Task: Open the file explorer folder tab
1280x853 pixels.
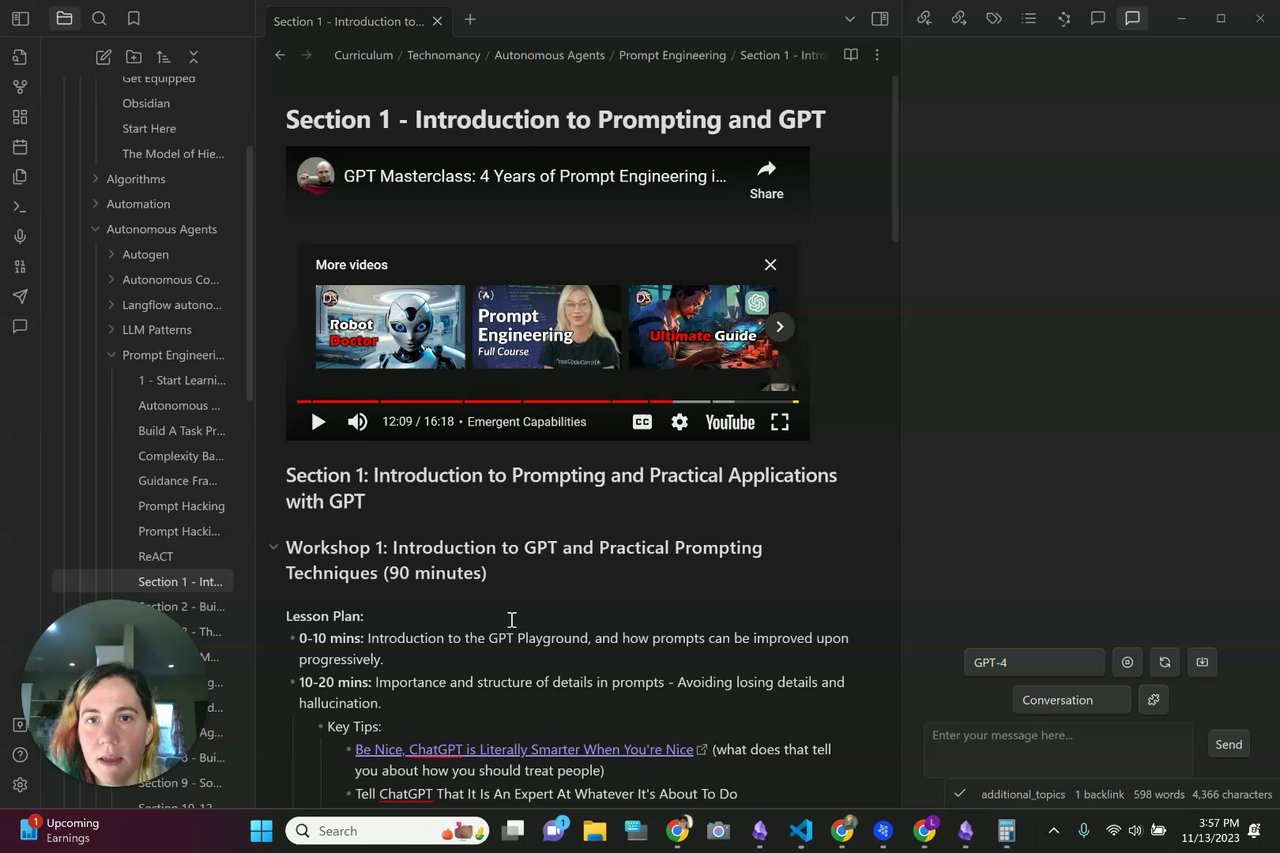Action: pos(64,18)
